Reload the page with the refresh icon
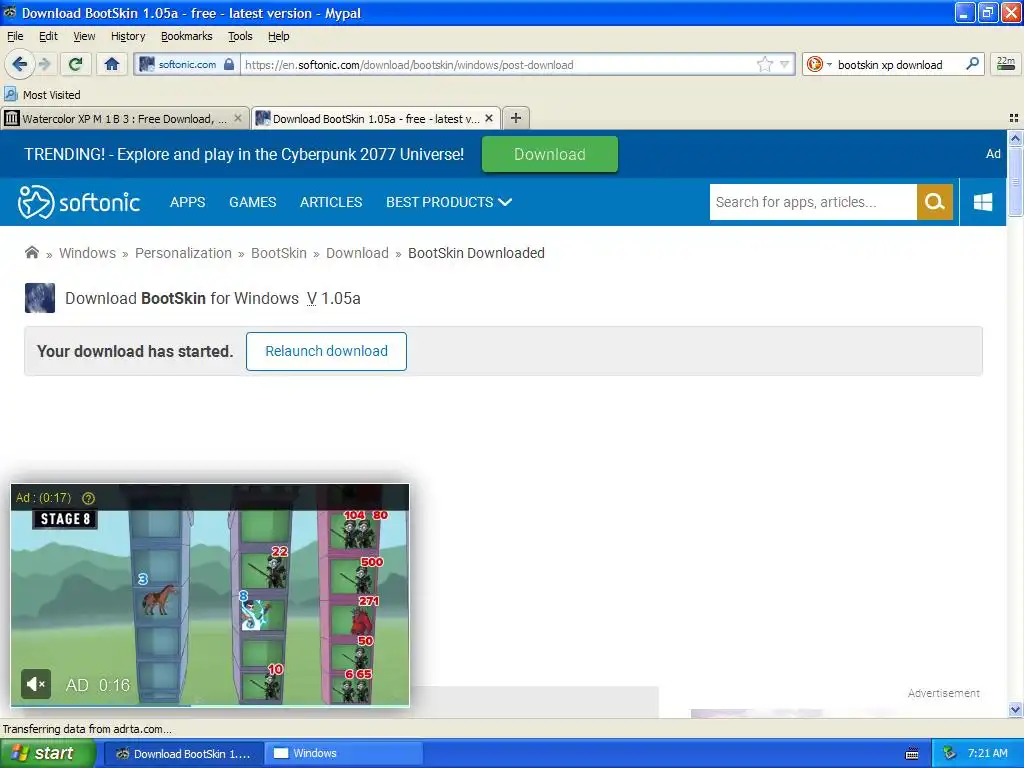Image resolution: width=1024 pixels, height=768 pixels. point(76,64)
